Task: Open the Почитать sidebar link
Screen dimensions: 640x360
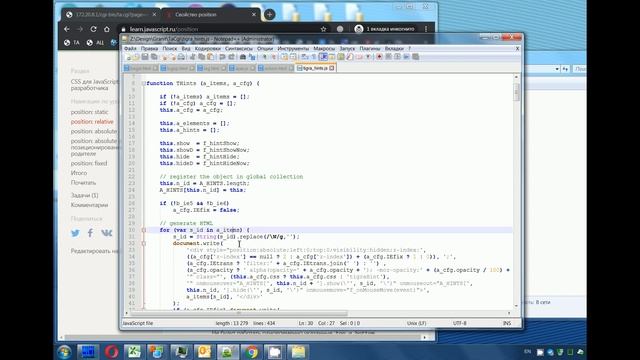Action: pos(83,183)
